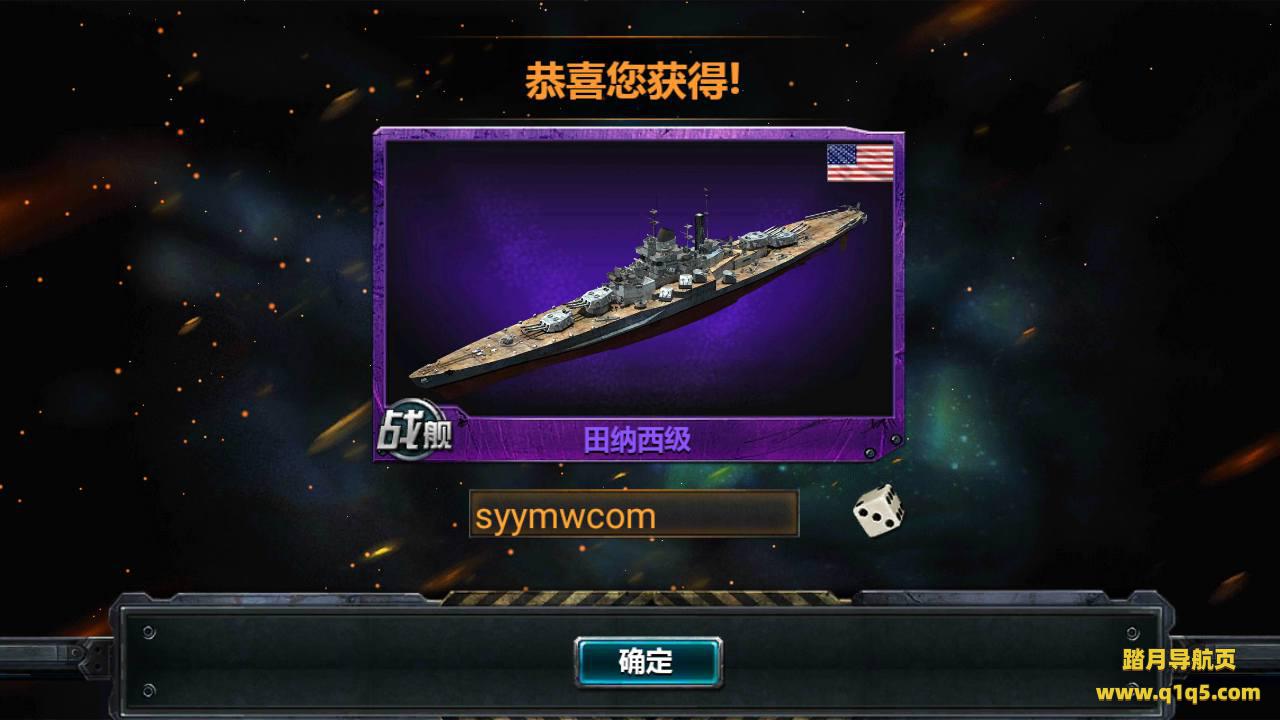The width and height of the screenshot is (1280, 720).
Task: Click the upper-right bolt of the confirm panel
Action: point(1132,633)
